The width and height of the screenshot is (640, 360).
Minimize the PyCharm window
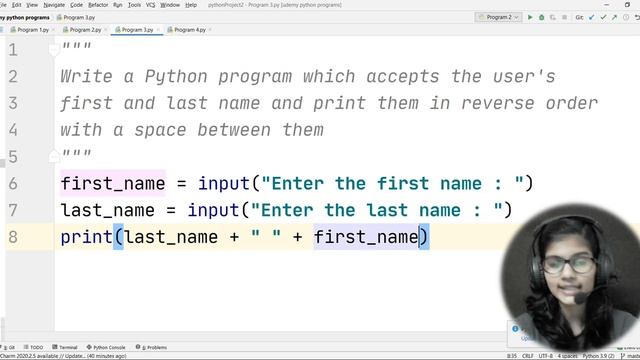point(607,5)
